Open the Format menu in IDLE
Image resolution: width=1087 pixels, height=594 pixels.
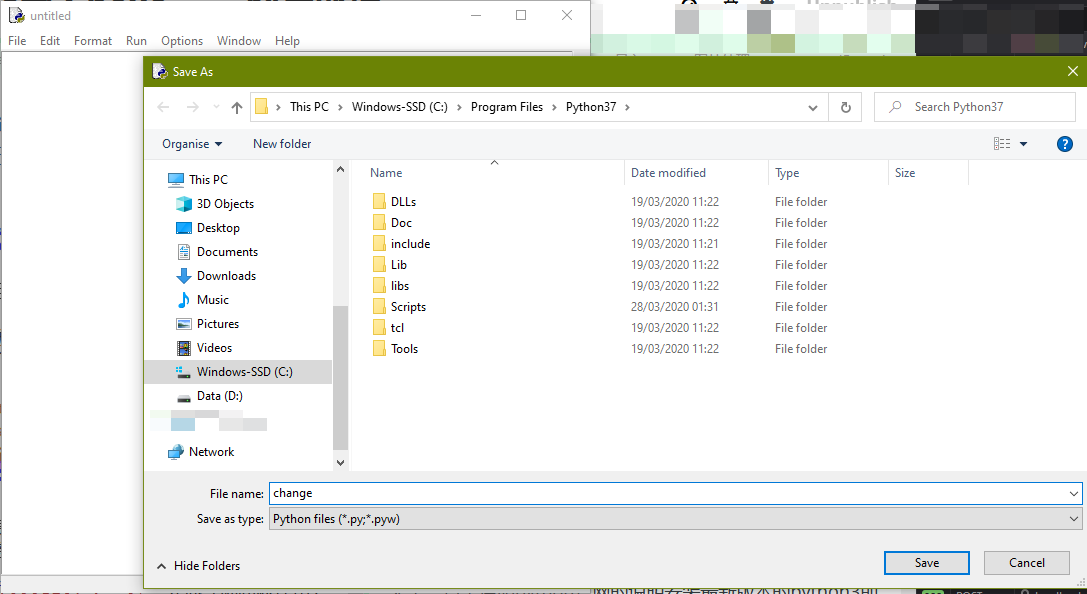[93, 41]
